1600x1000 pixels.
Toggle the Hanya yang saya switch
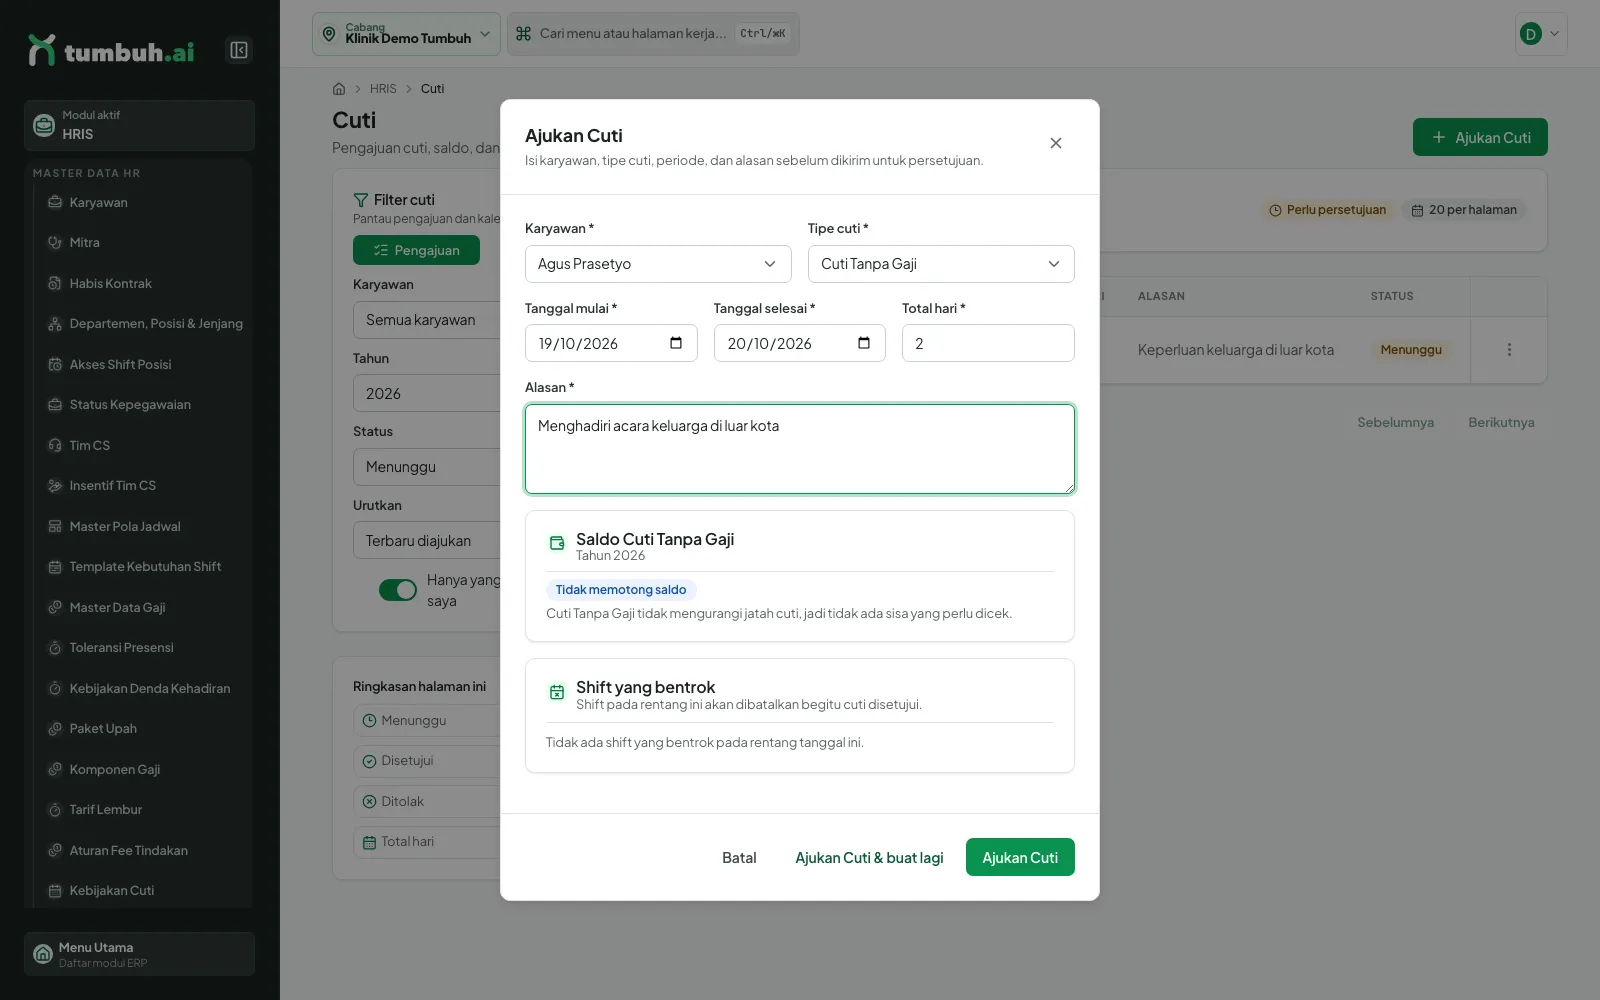click(x=398, y=590)
